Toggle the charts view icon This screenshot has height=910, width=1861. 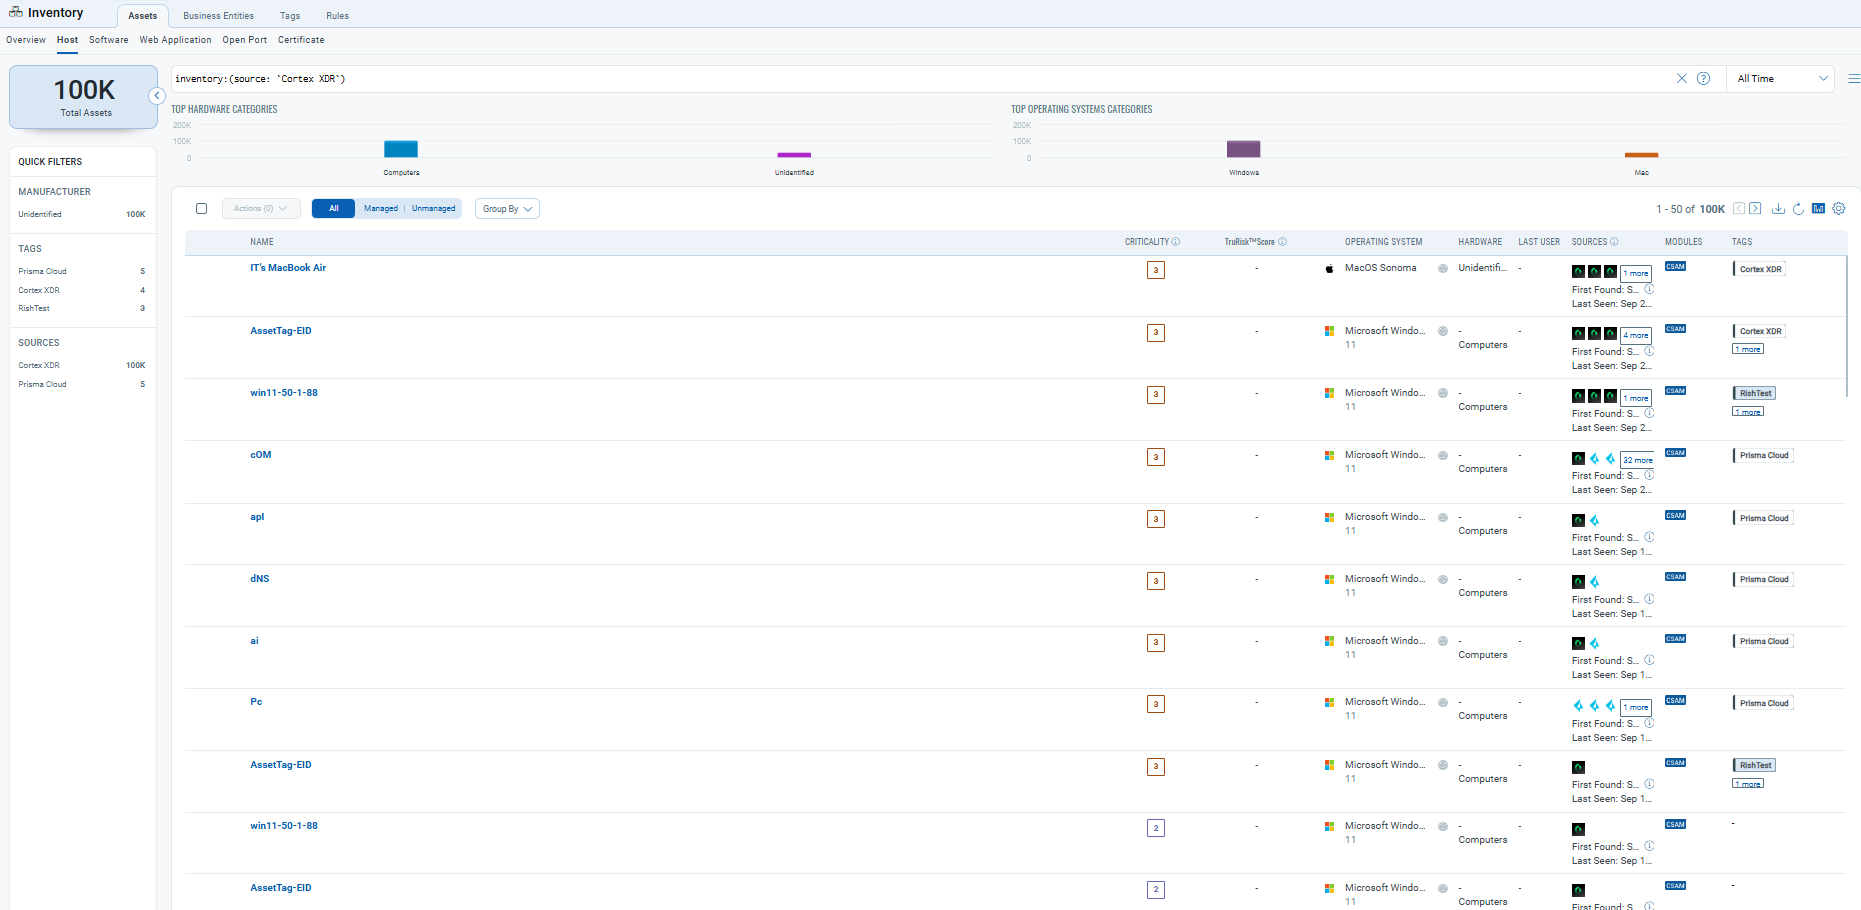(x=1818, y=209)
